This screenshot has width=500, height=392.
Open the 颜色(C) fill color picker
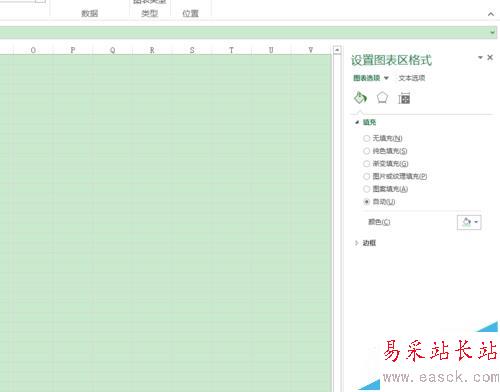pyautogui.click(x=469, y=222)
